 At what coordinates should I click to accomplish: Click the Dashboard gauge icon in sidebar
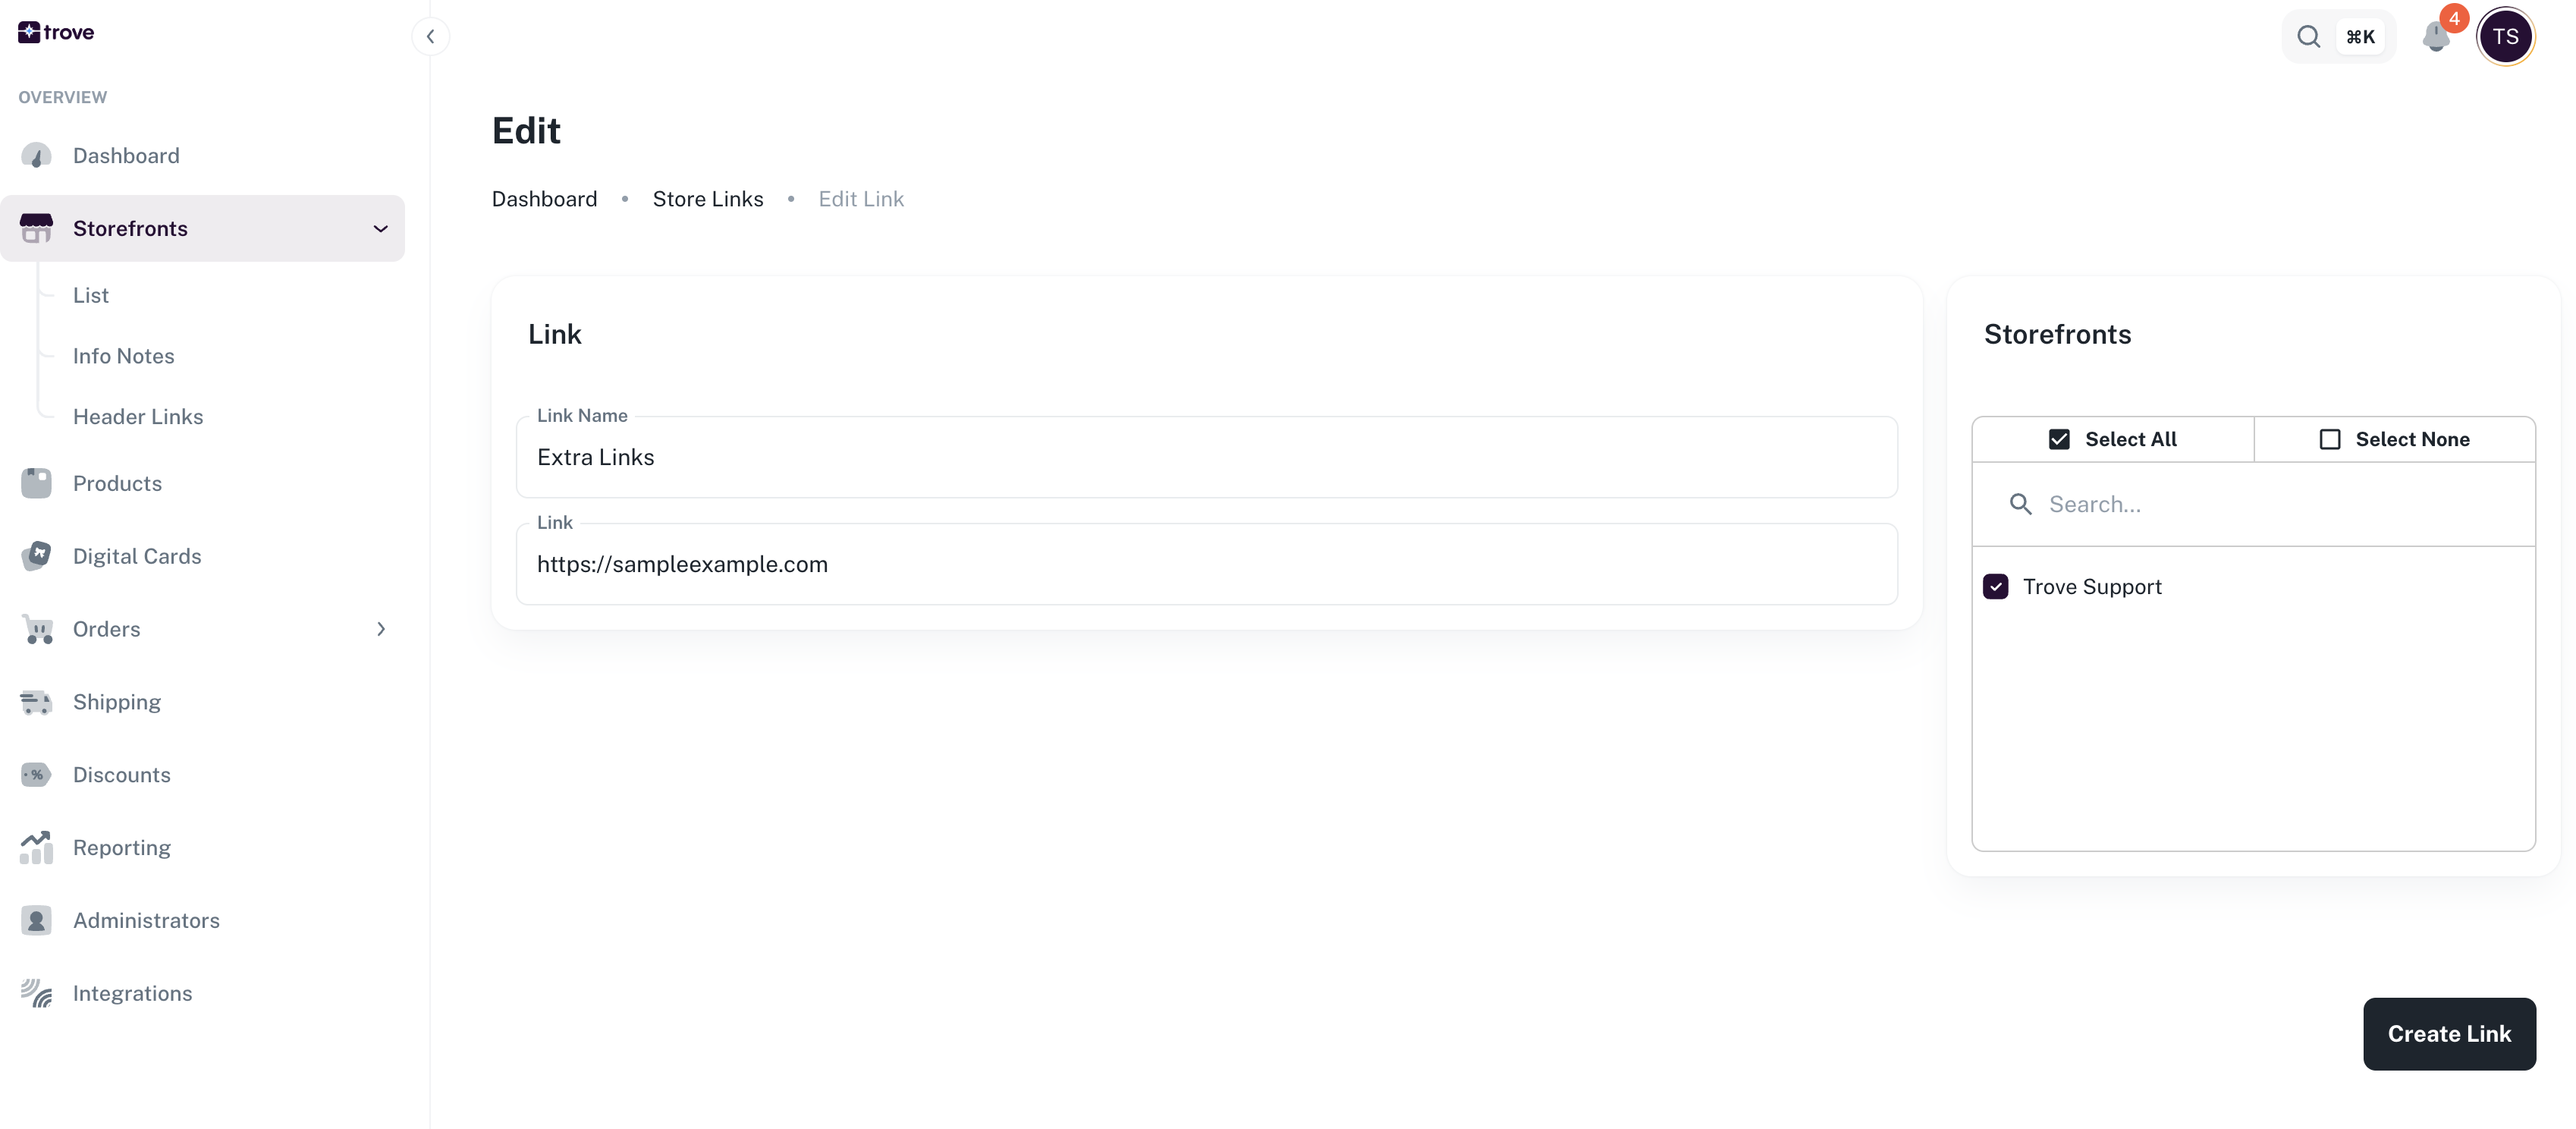pos(36,156)
